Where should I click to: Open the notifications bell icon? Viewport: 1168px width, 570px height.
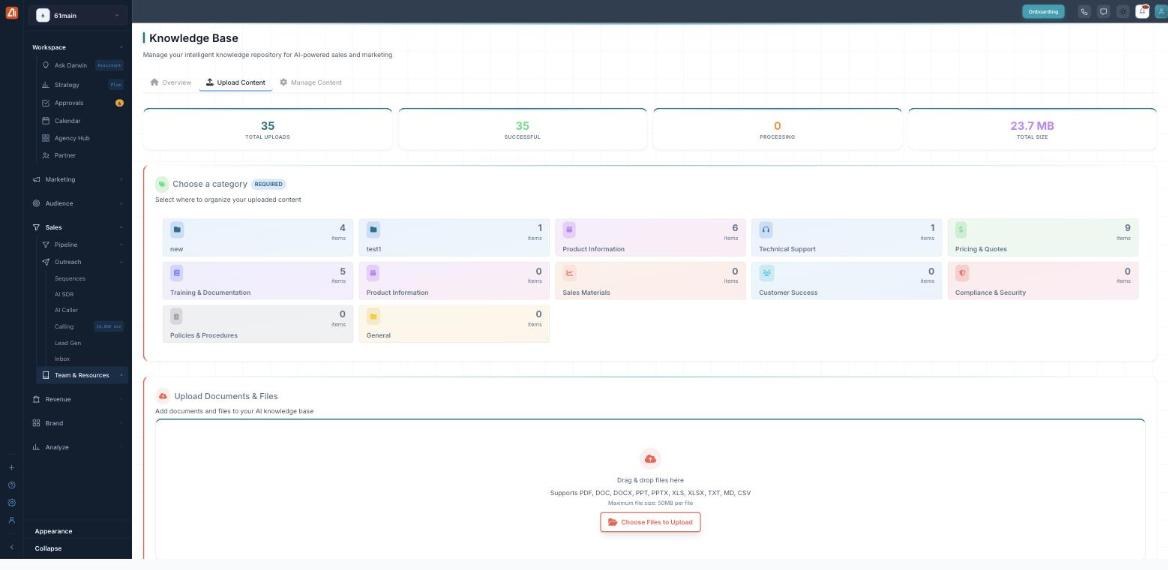coord(1142,11)
